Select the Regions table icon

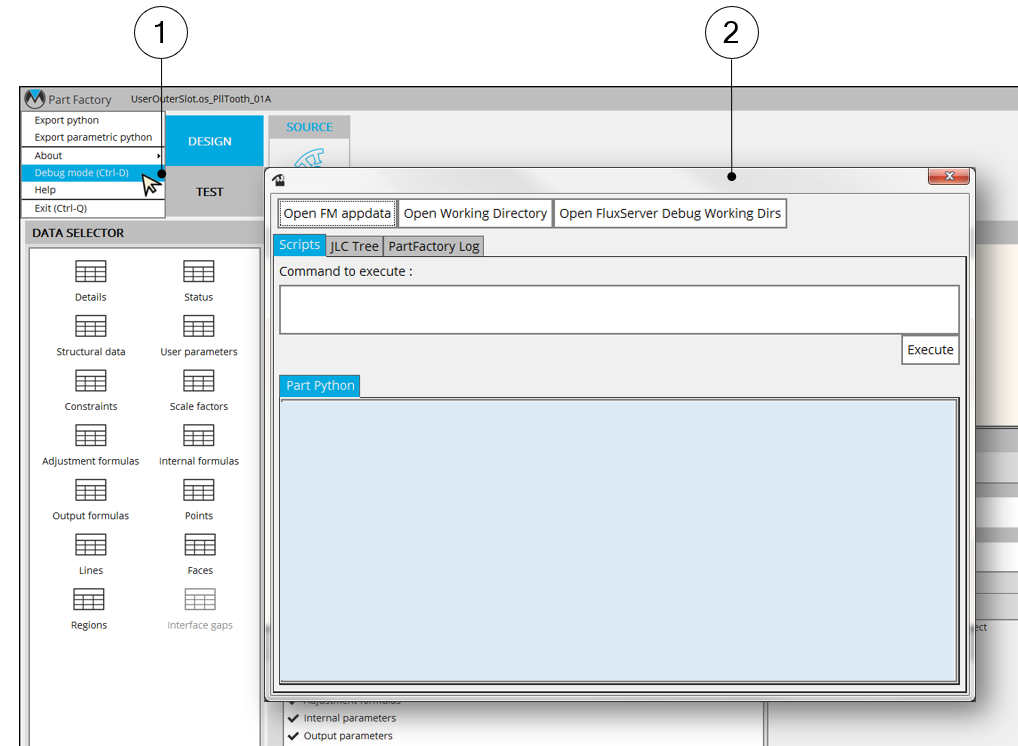89,600
